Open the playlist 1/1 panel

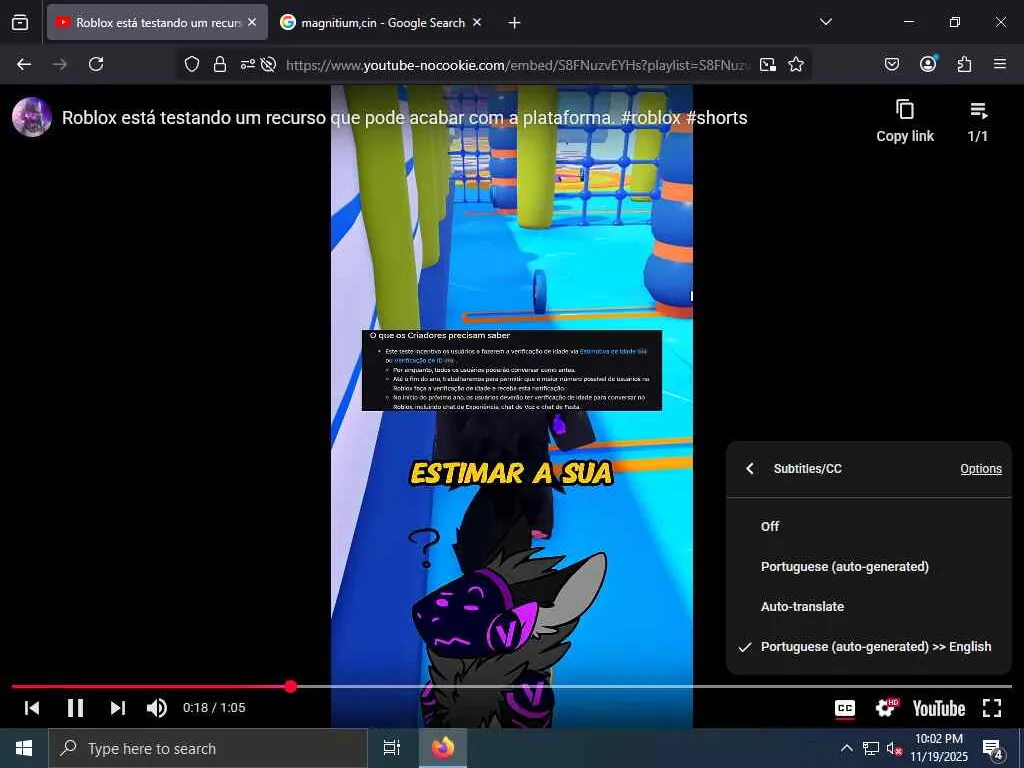tap(978, 121)
